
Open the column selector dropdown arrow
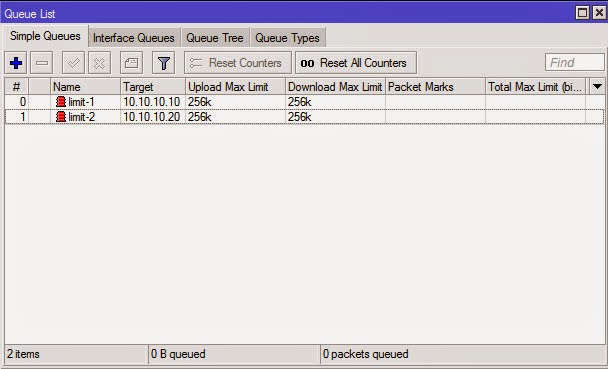click(598, 86)
